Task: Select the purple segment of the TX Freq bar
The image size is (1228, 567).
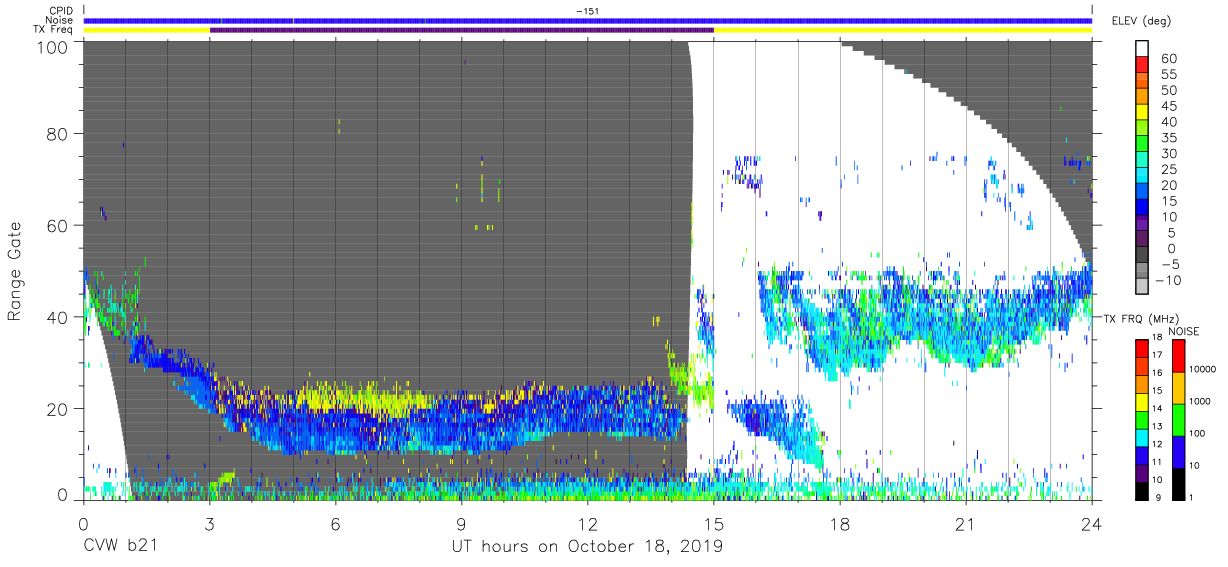Action: coord(462,30)
